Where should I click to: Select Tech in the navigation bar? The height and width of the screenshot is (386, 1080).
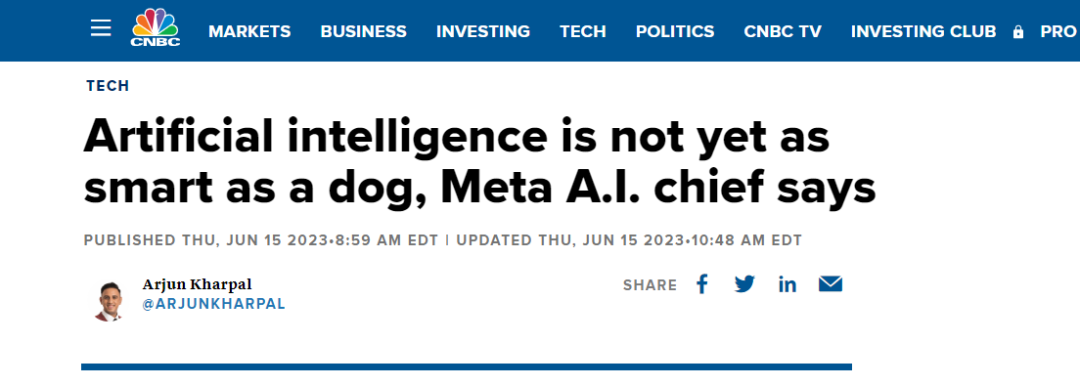click(x=583, y=32)
